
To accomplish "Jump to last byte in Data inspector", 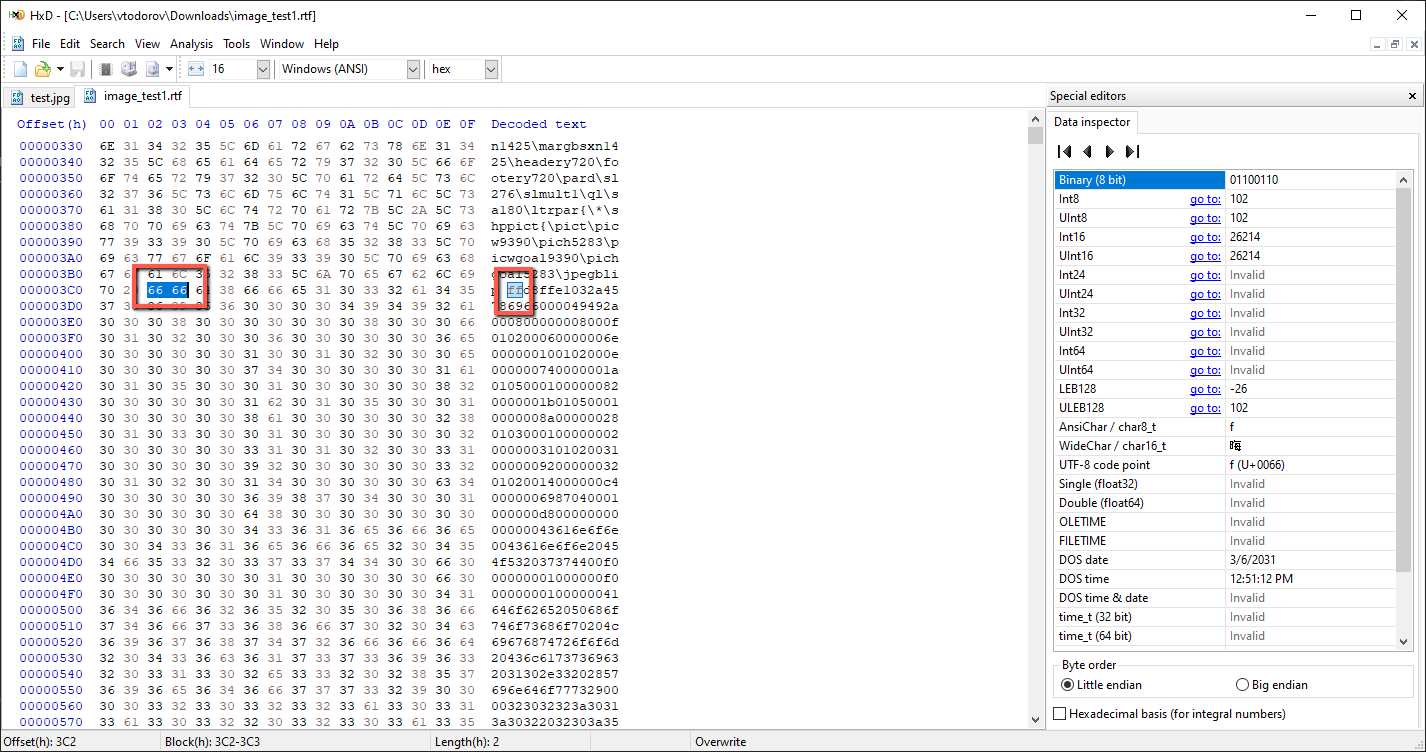I will [1132, 152].
